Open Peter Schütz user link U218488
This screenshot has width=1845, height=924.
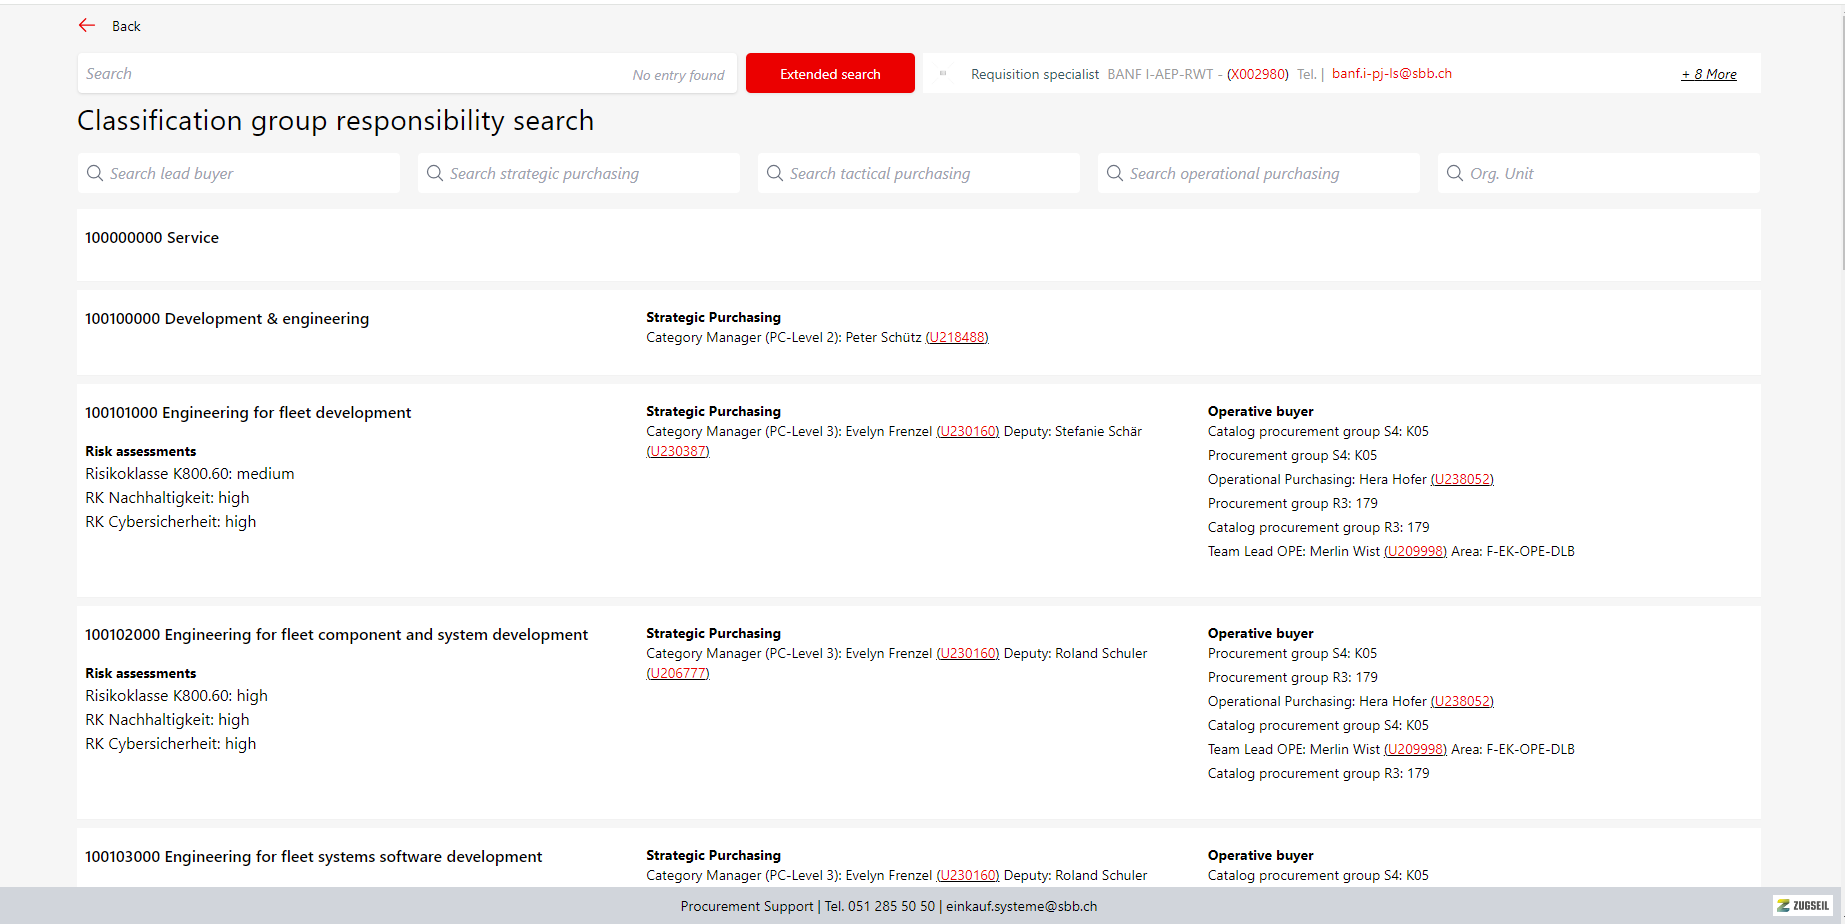957,338
